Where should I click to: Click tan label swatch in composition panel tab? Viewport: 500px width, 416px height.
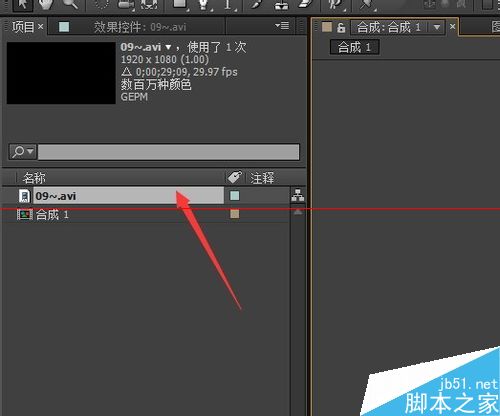click(x=327, y=27)
